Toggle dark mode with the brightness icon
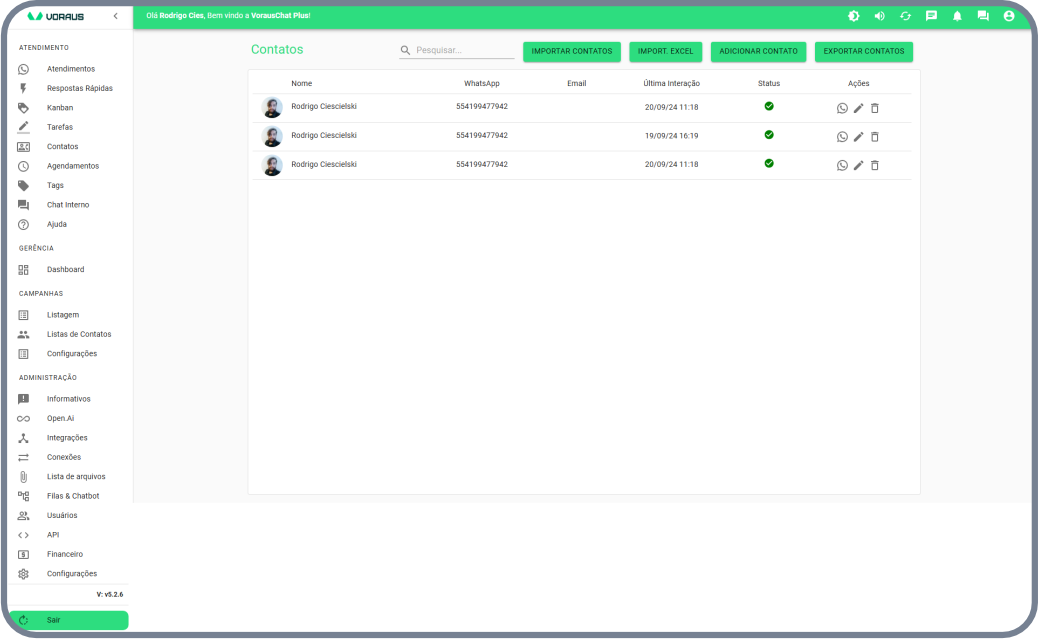The height and width of the screenshot is (639, 1038). [853, 16]
